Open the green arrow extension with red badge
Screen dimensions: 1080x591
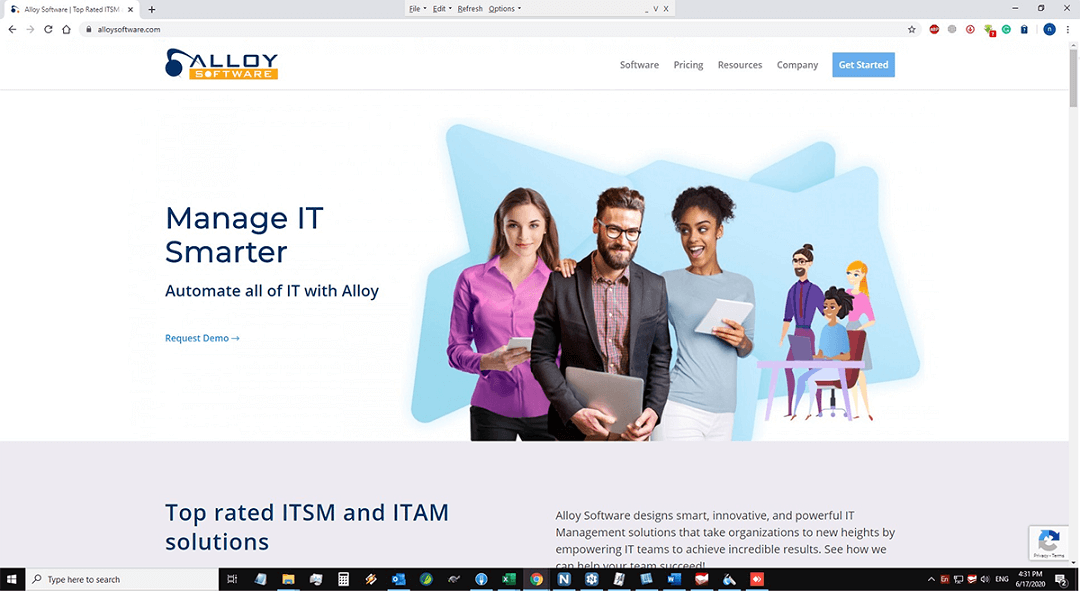988,30
